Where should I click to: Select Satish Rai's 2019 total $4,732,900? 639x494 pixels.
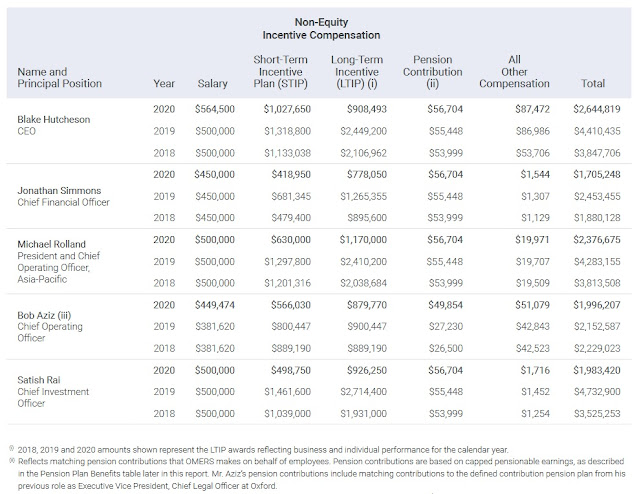tap(597, 392)
